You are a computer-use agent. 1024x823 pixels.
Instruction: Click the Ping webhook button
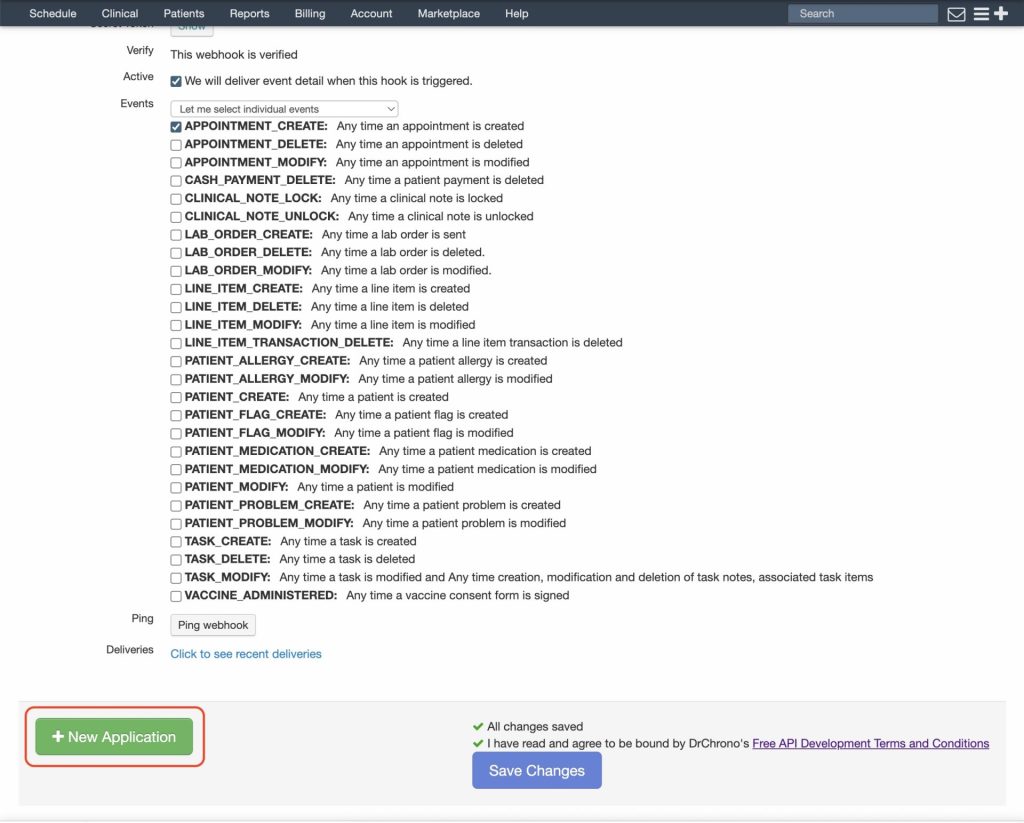(213, 626)
